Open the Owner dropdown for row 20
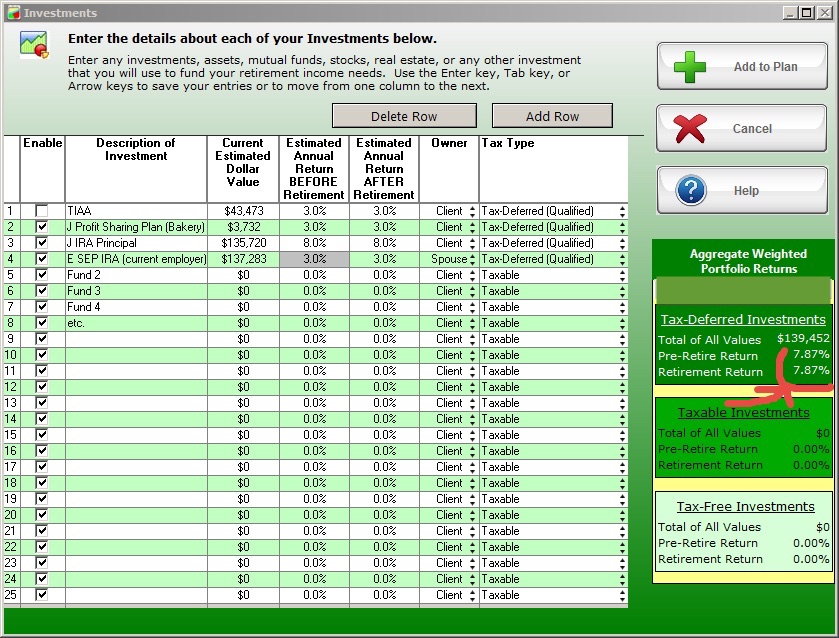 coord(472,515)
